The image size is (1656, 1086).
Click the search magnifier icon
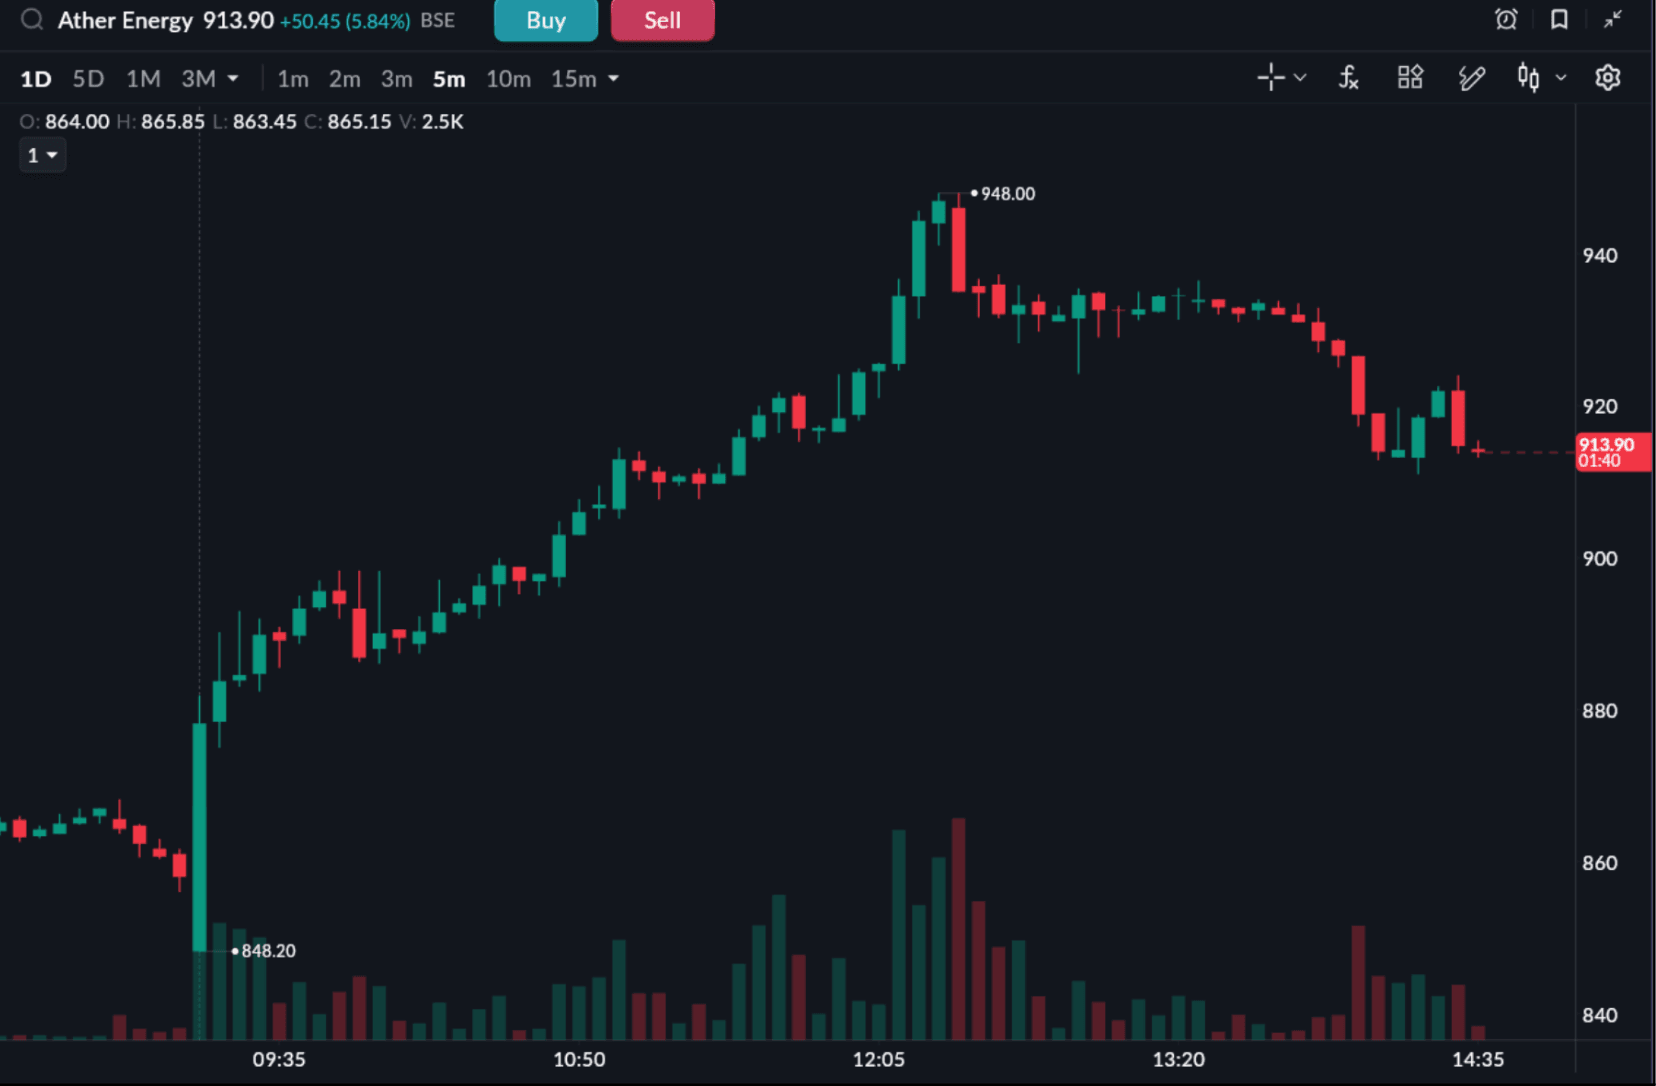(x=32, y=20)
